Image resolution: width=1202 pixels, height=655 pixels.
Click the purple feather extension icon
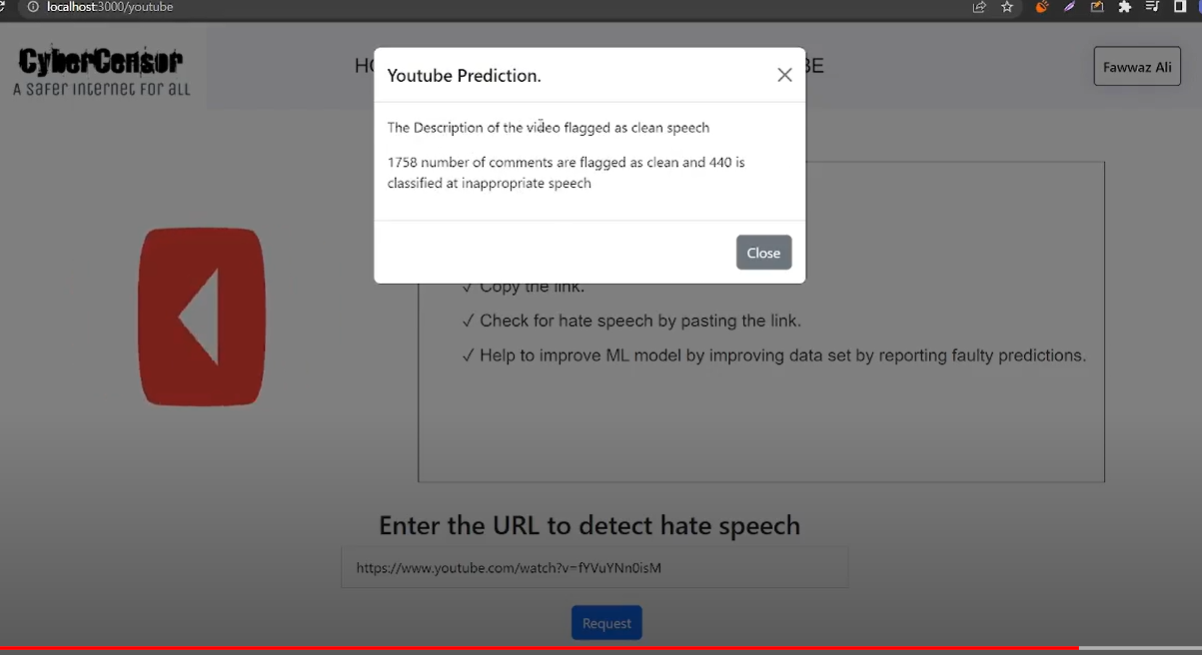pyautogui.click(x=1069, y=7)
